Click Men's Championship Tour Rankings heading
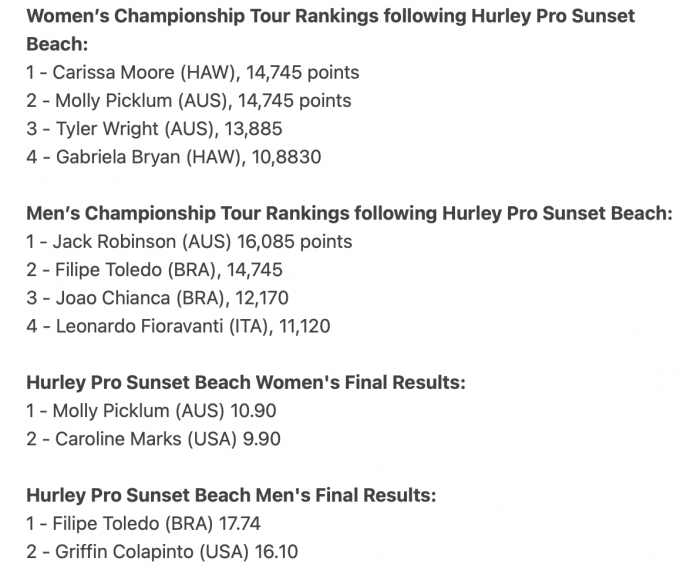 [x=349, y=213]
